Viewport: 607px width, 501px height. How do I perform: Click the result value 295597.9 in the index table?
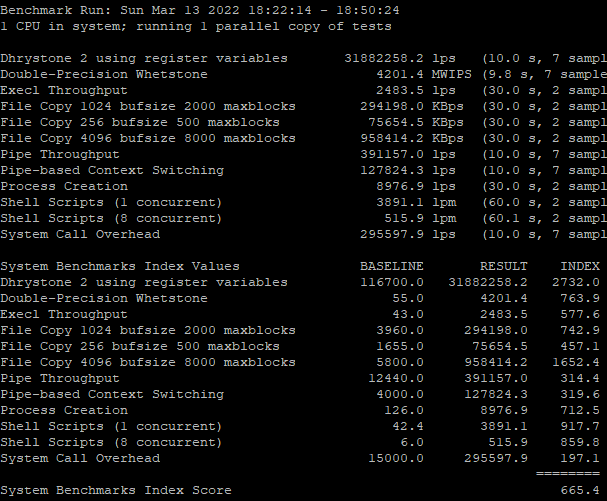point(496,458)
